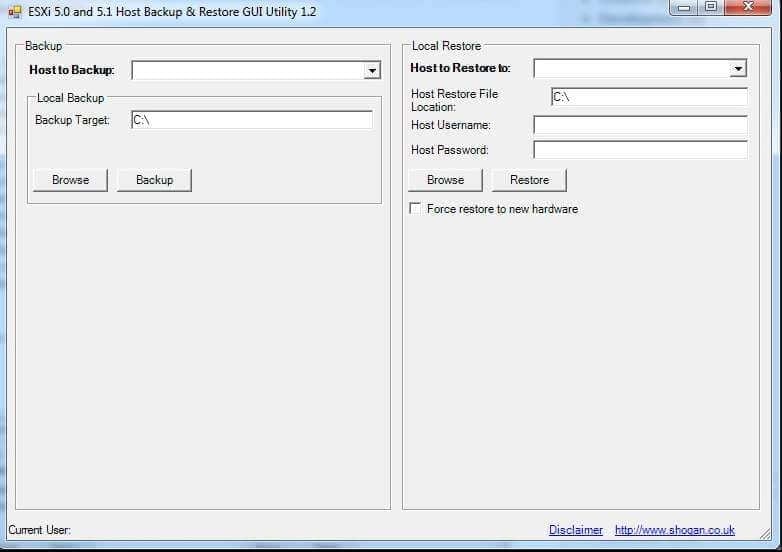This screenshot has width=782, height=552.
Task: Enable Force restore to new hardware
Action: tap(415, 208)
